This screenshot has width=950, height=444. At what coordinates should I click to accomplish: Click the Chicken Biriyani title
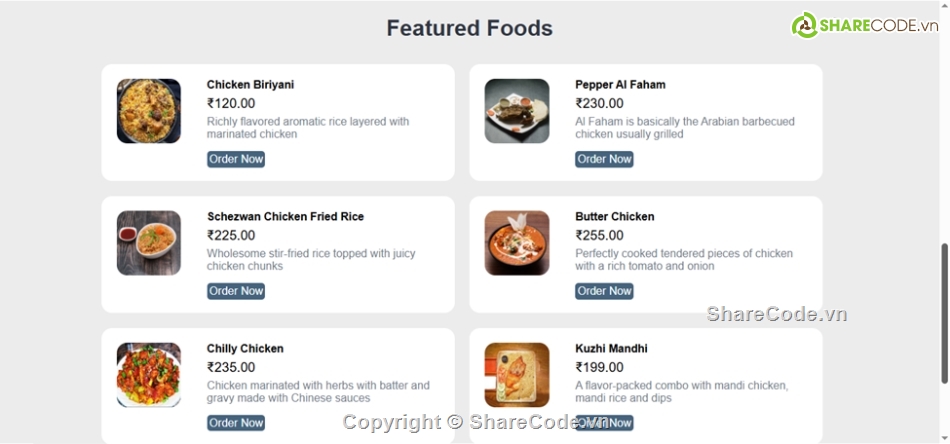point(250,85)
